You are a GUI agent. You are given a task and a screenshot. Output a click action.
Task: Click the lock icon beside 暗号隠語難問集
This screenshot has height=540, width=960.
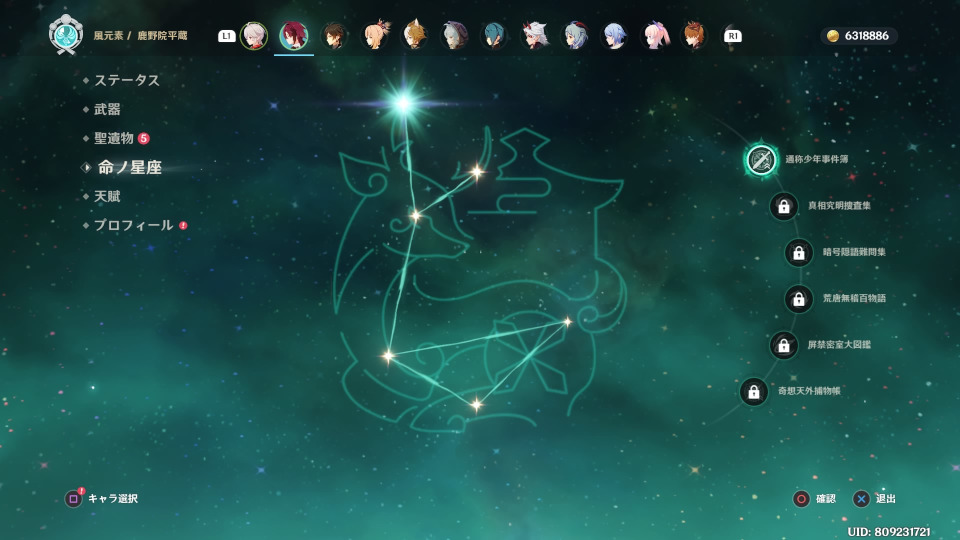coord(798,252)
